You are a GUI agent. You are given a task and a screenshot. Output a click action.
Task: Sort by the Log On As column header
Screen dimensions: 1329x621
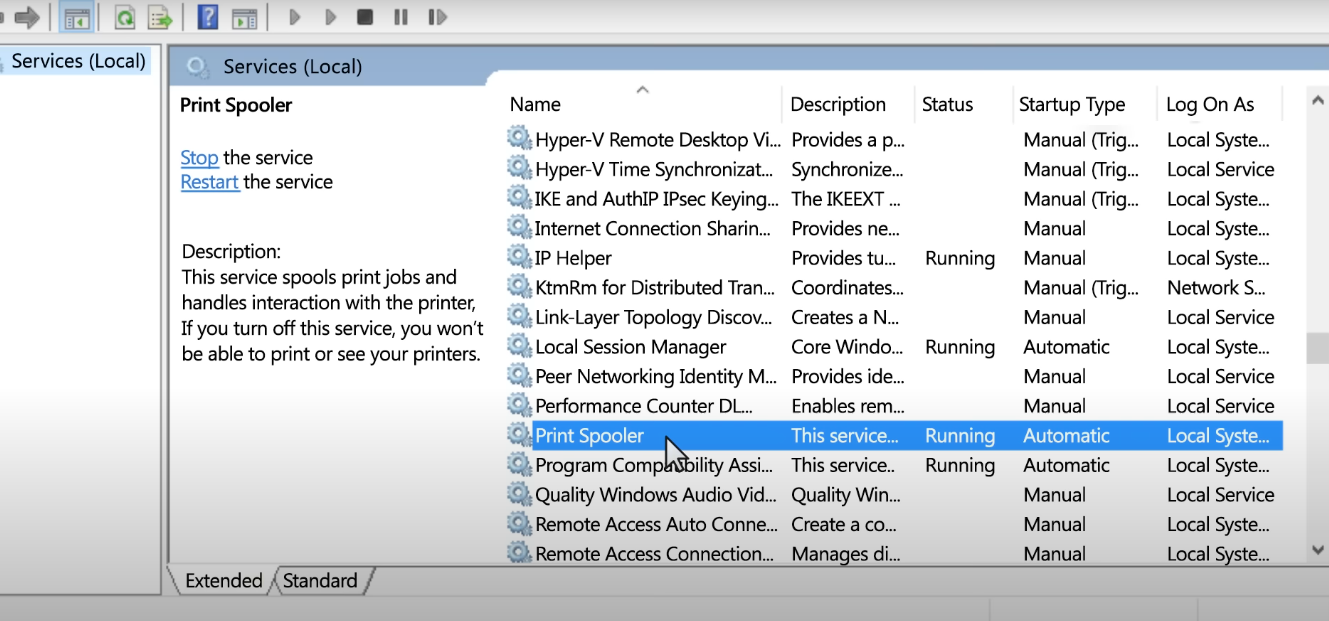point(1210,105)
